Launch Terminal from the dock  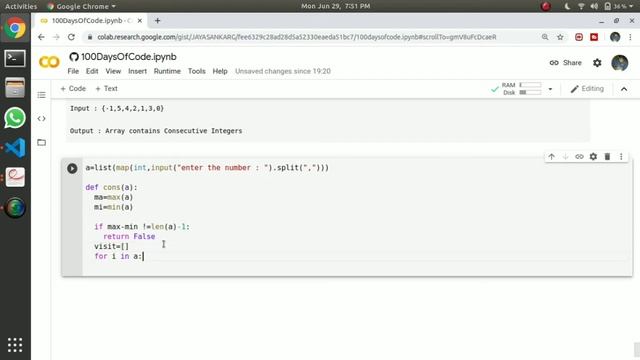pyautogui.click(x=15, y=58)
